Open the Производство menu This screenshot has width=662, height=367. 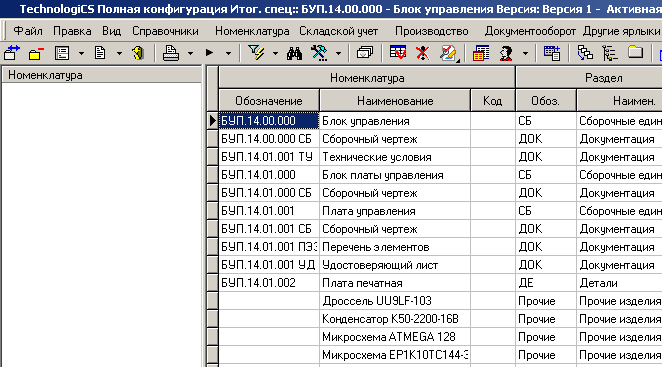[431, 31]
